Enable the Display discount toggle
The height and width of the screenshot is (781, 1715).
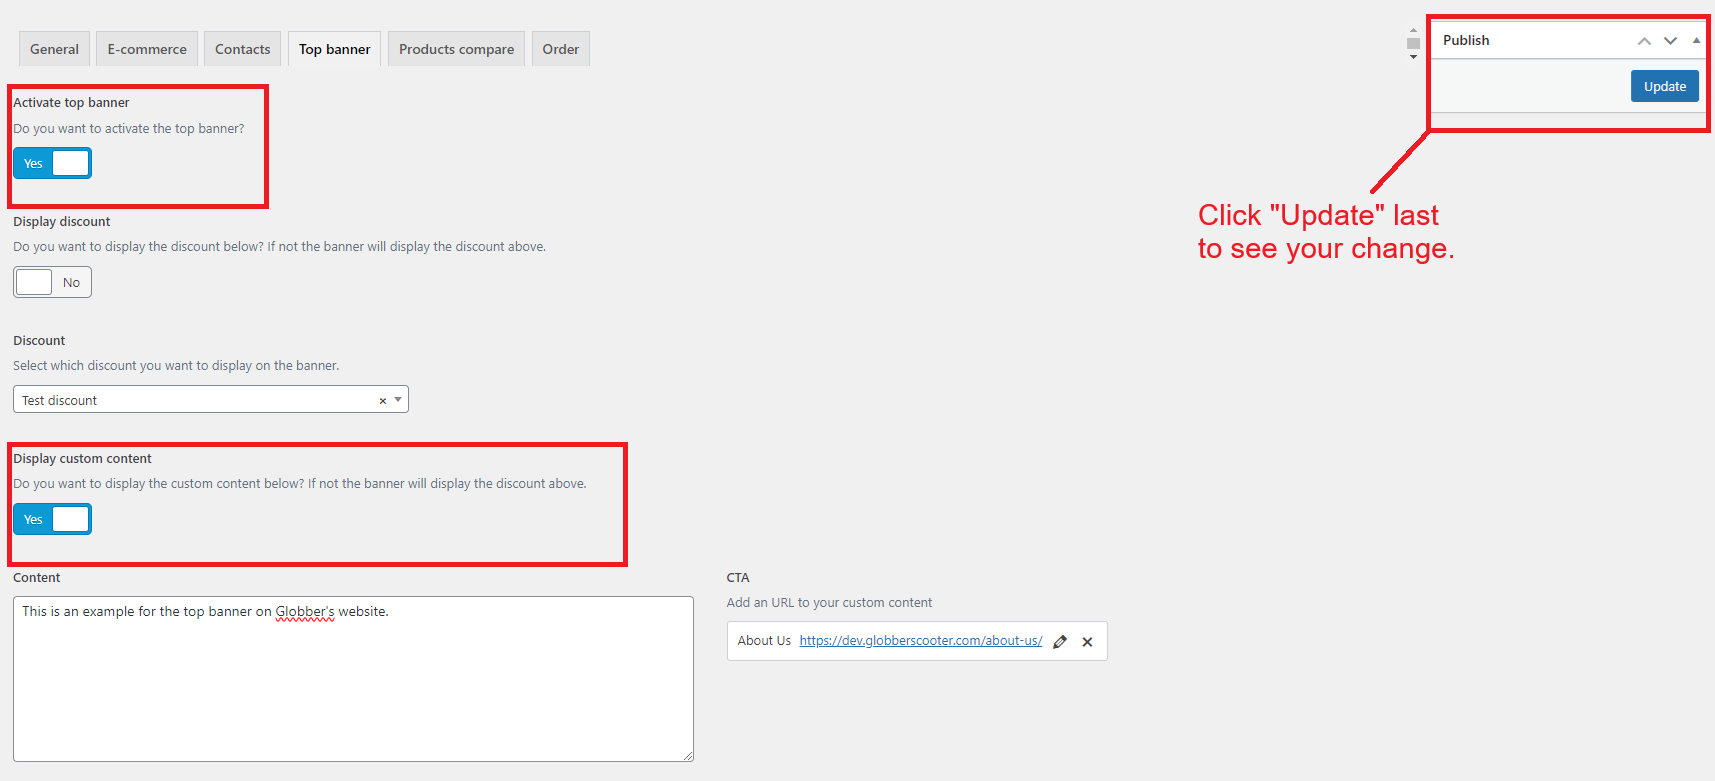[x=52, y=282]
